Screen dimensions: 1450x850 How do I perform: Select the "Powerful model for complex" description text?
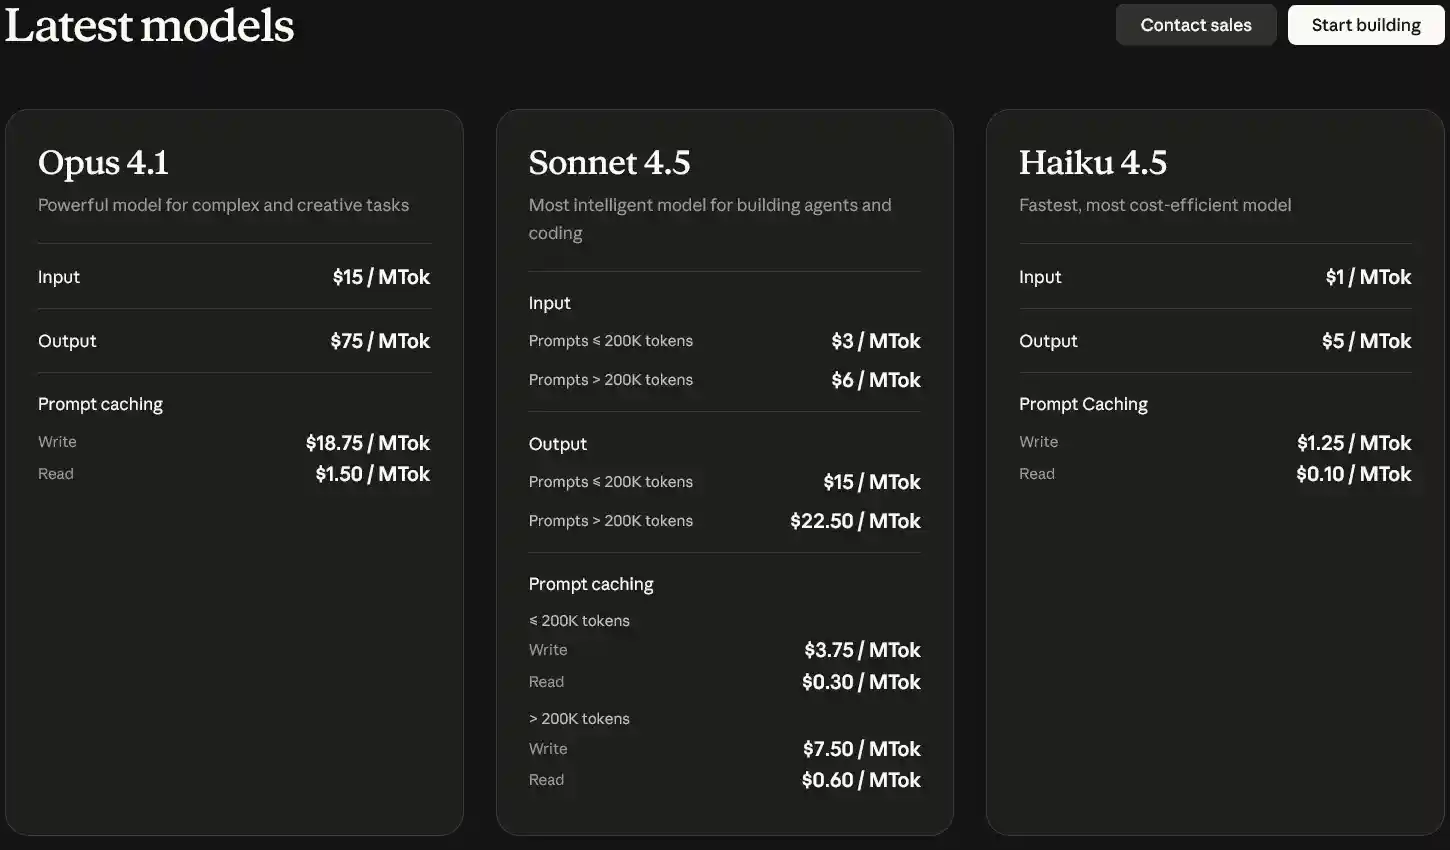[223, 205]
